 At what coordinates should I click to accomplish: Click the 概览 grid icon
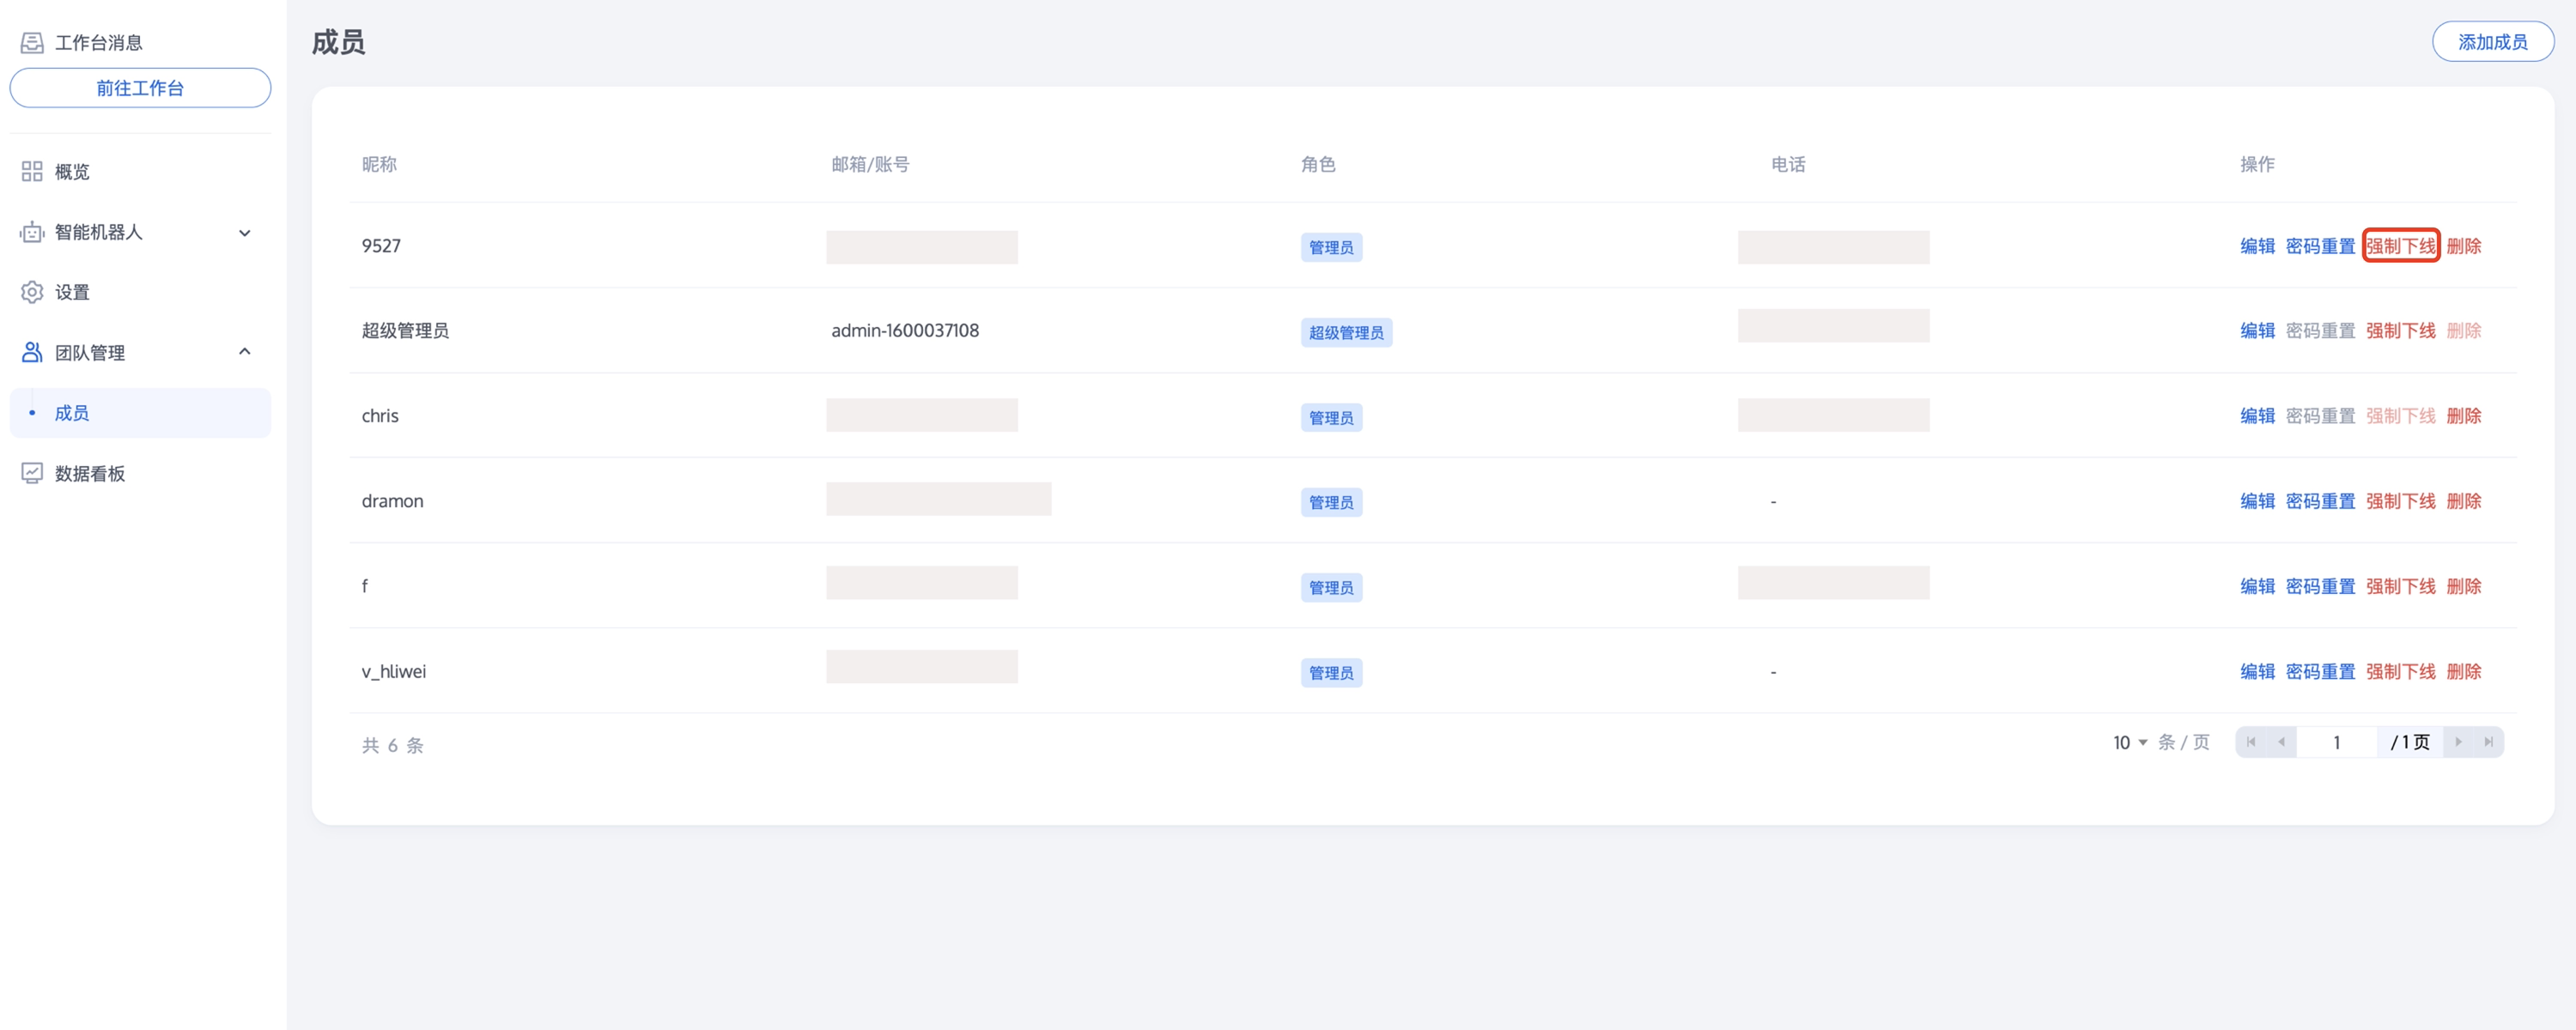[32, 172]
